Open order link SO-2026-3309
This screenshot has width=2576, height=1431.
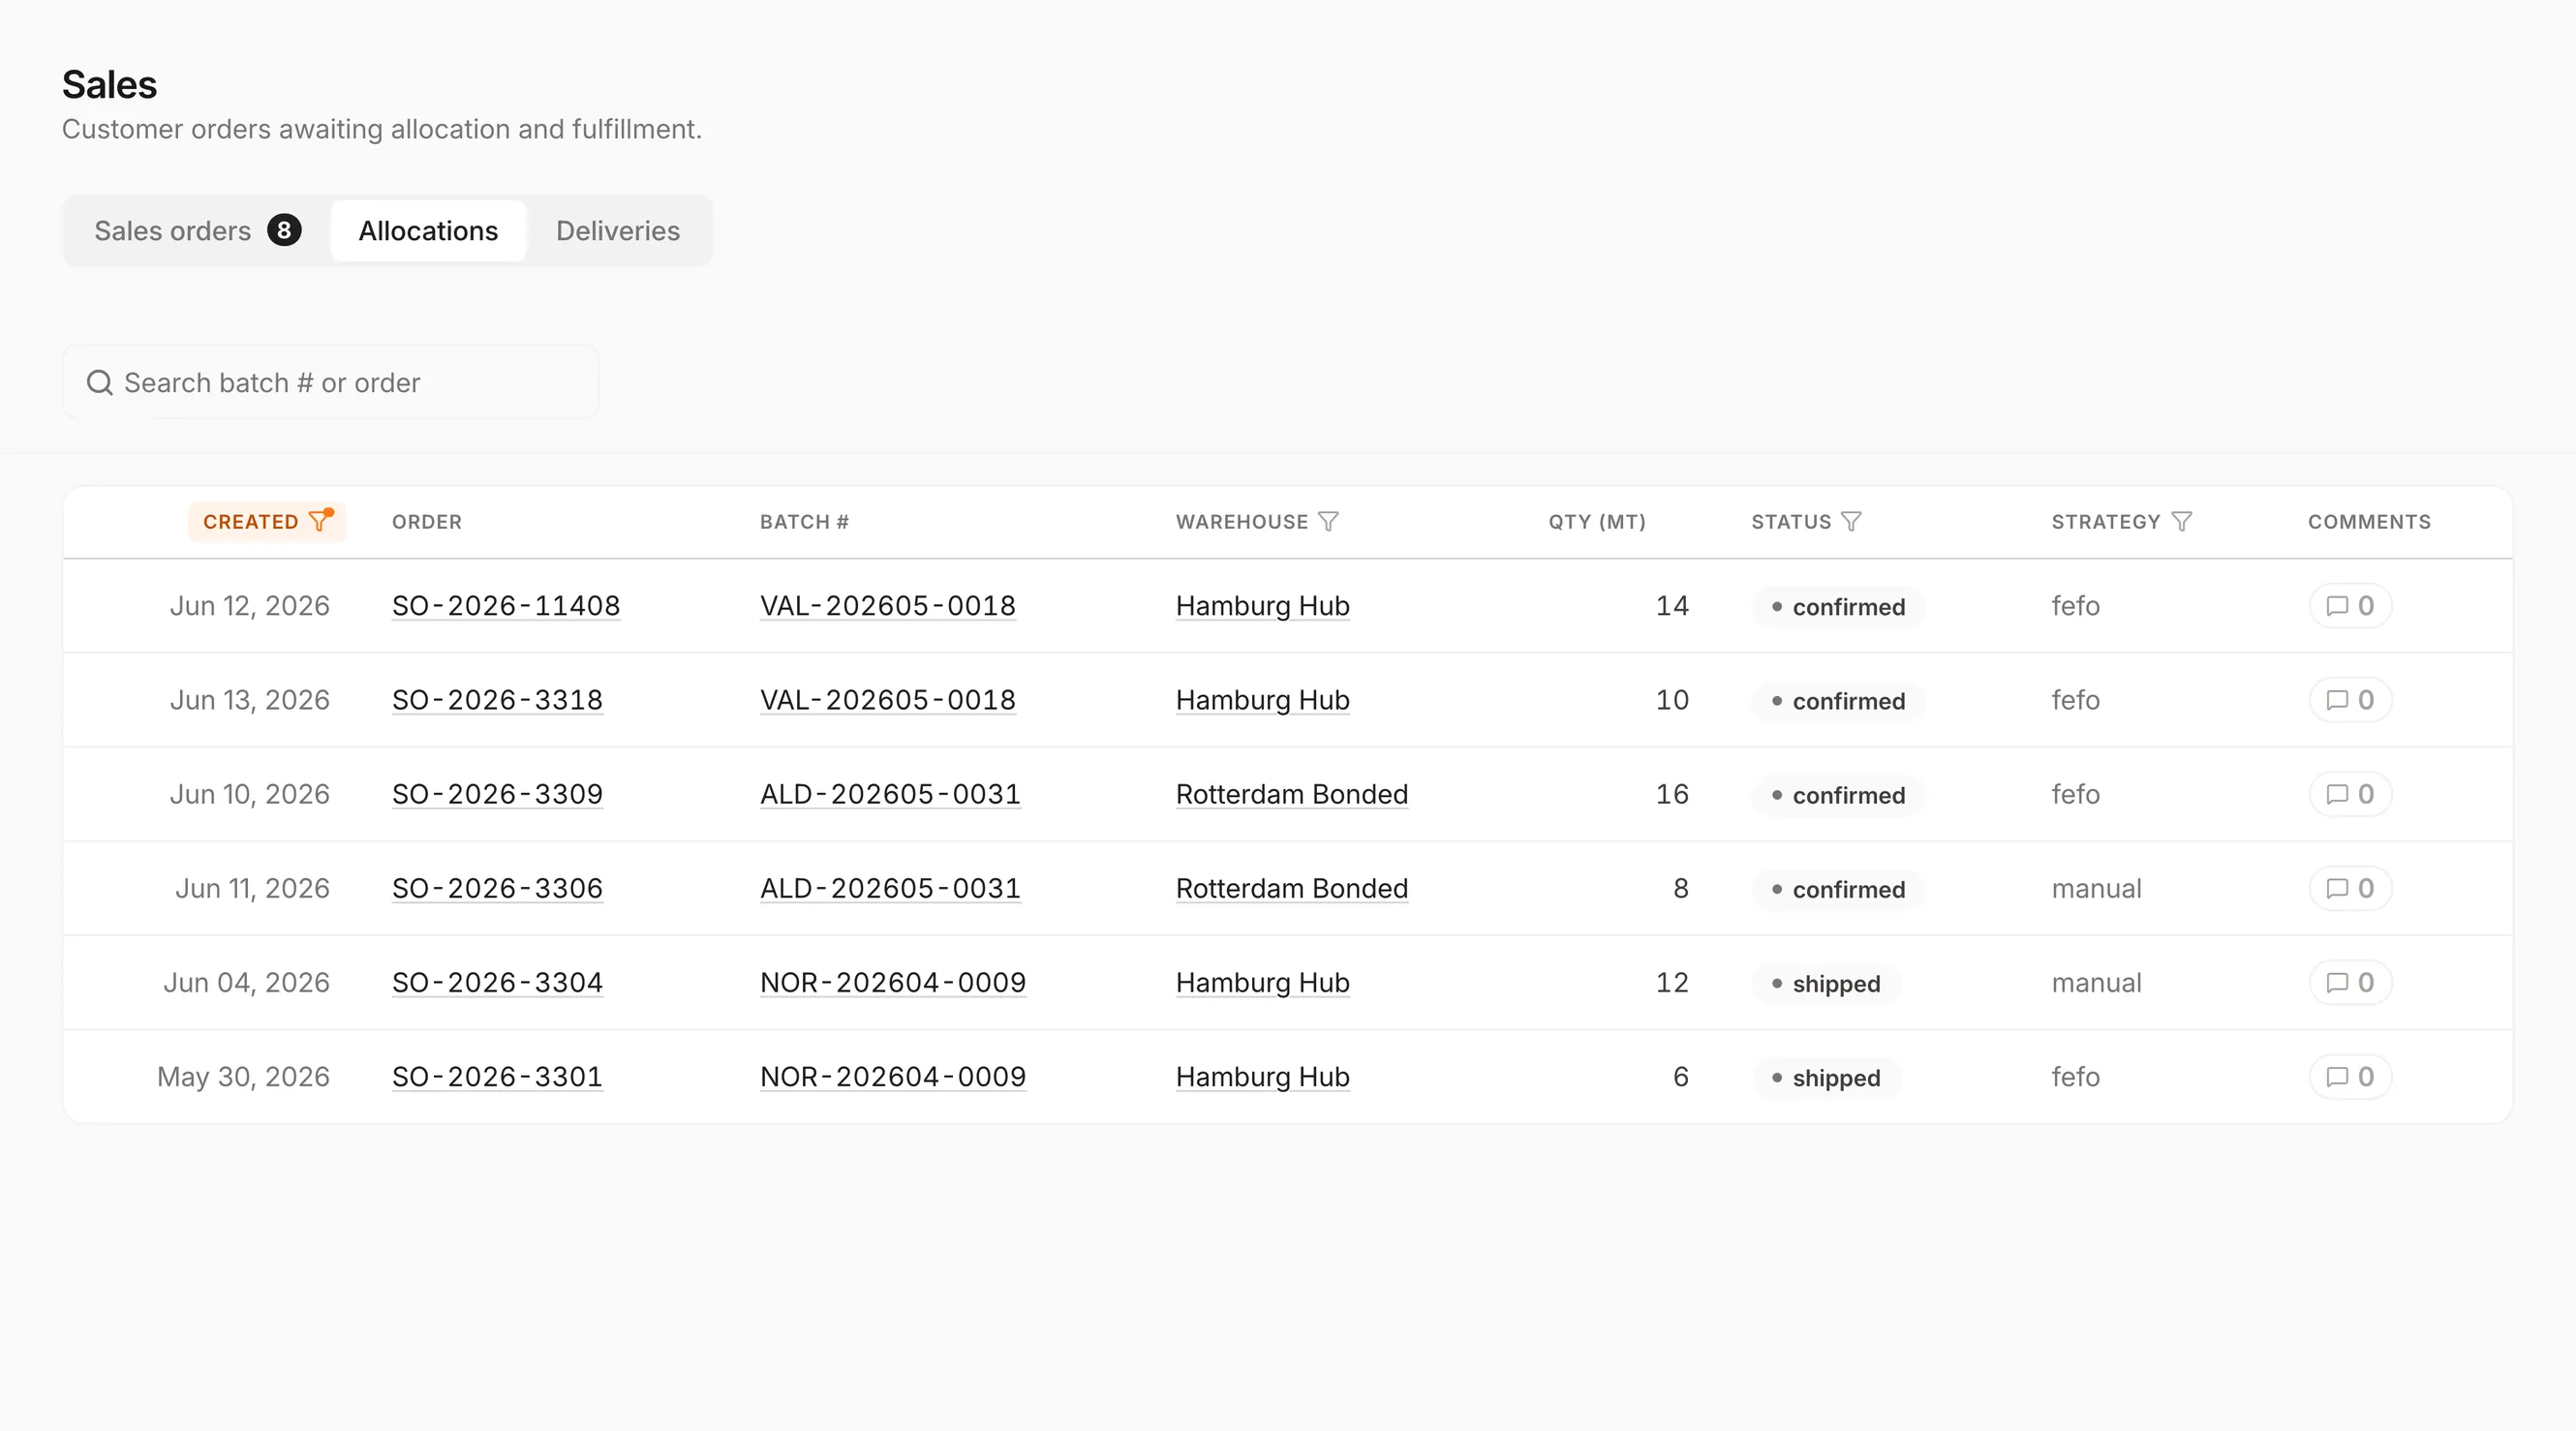(x=497, y=794)
